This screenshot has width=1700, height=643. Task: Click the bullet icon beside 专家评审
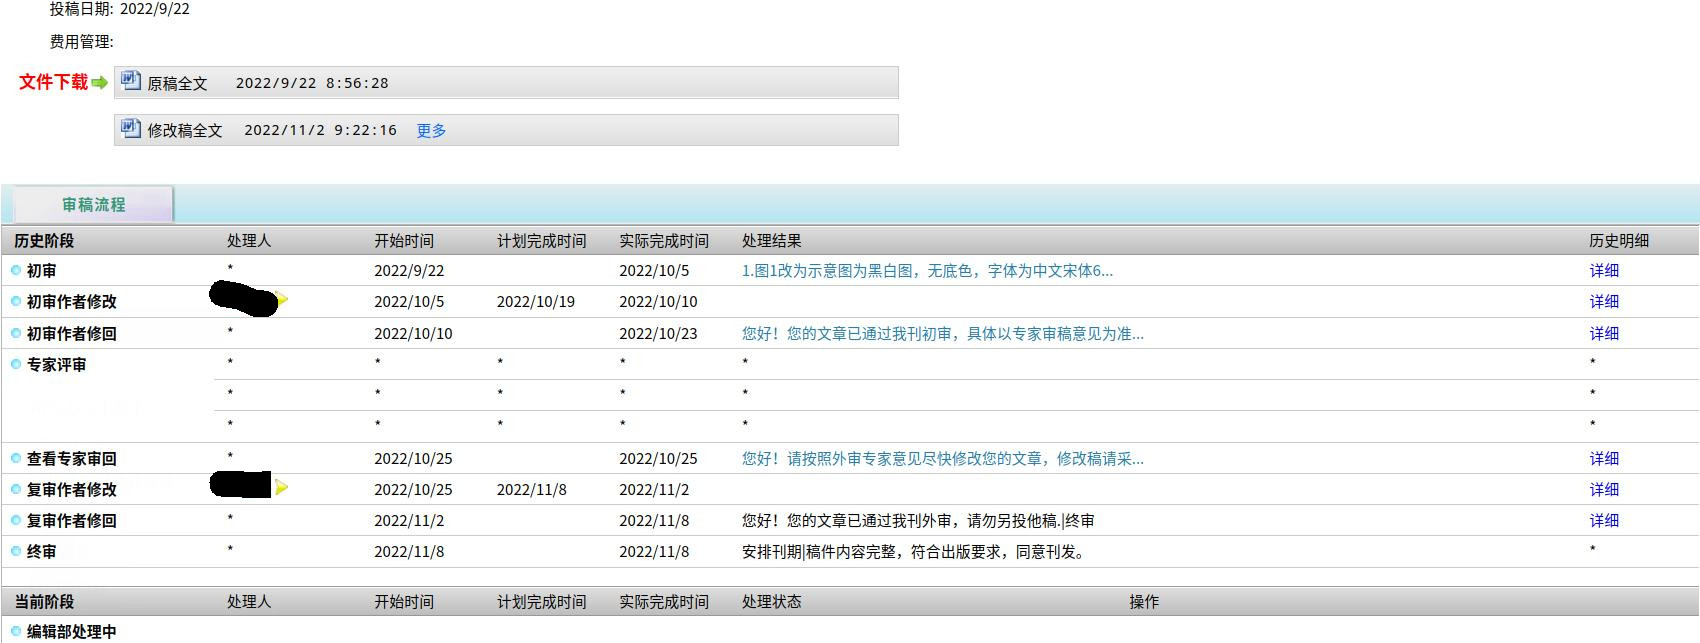pos(16,365)
